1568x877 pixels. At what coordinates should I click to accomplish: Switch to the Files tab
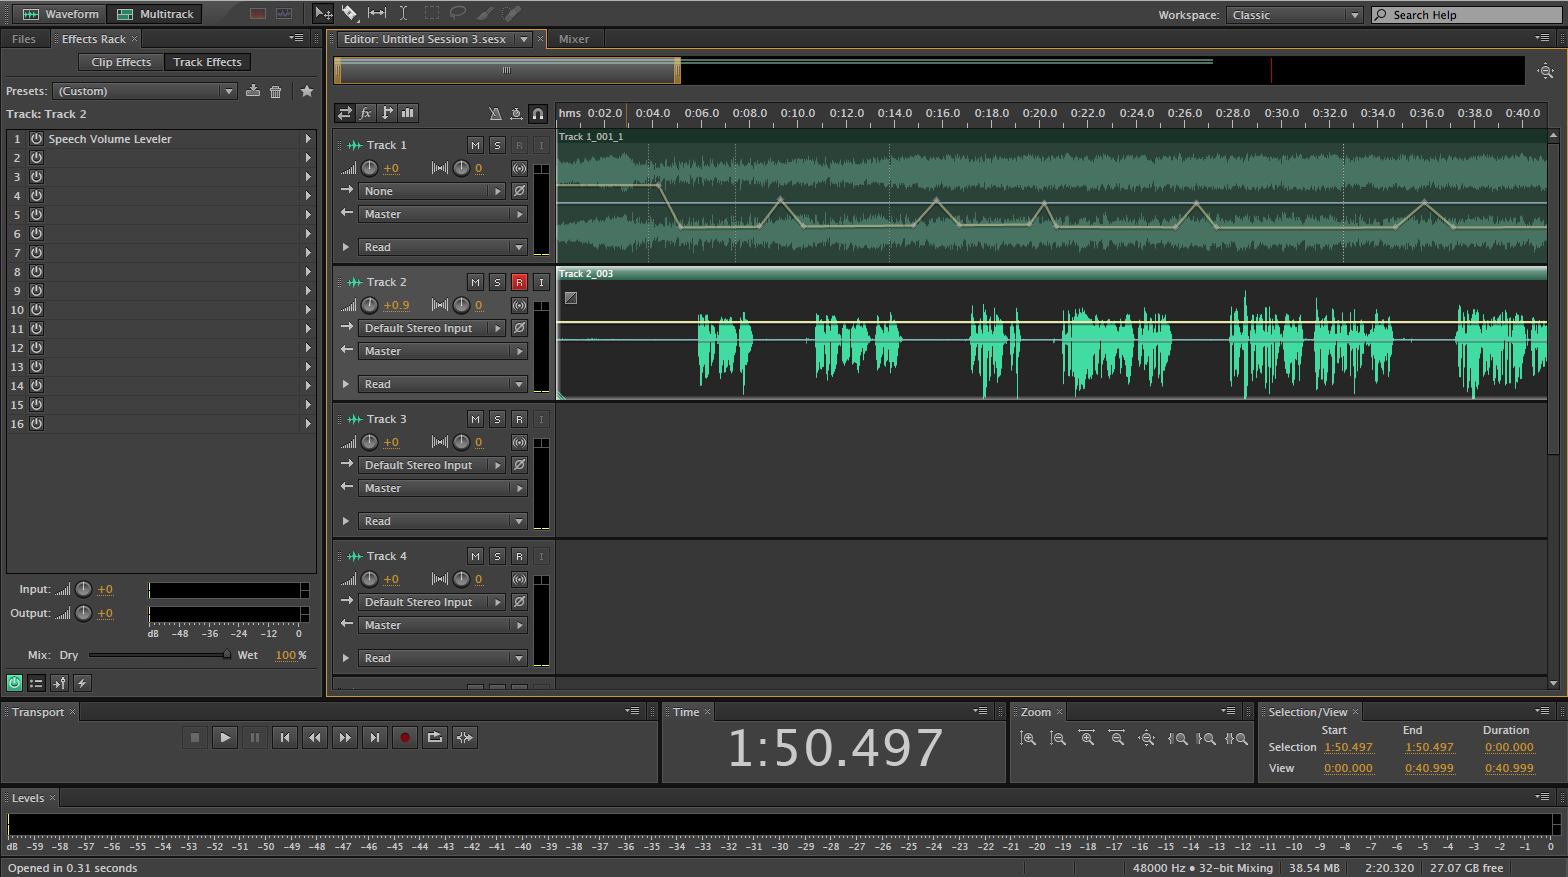pos(24,39)
